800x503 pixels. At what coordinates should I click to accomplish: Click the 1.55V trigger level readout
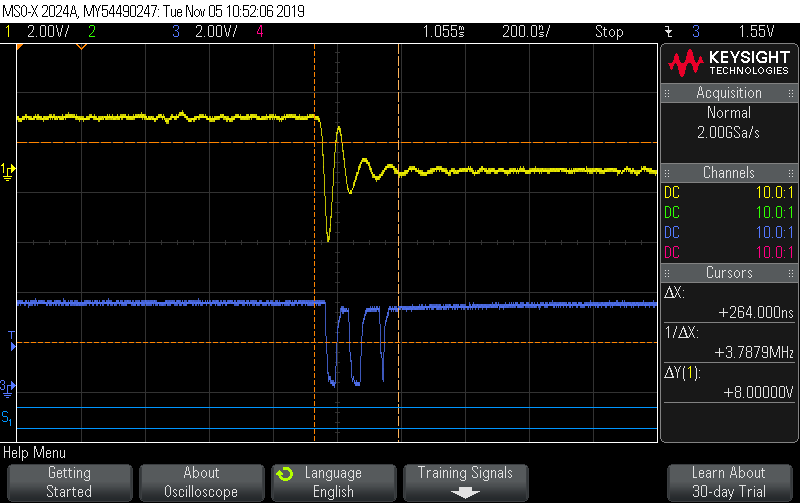tap(756, 32)
